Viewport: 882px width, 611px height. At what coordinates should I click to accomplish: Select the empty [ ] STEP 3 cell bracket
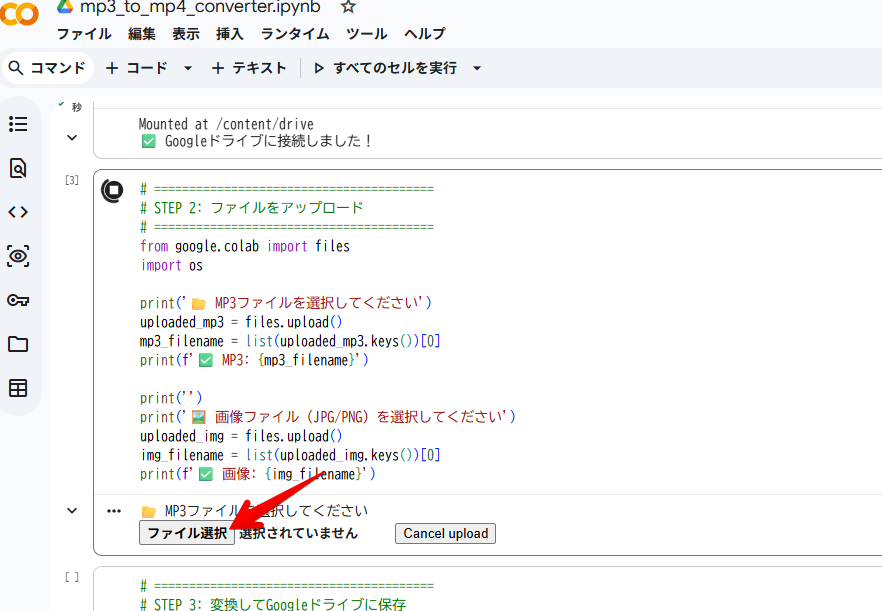tap(72, 577)
